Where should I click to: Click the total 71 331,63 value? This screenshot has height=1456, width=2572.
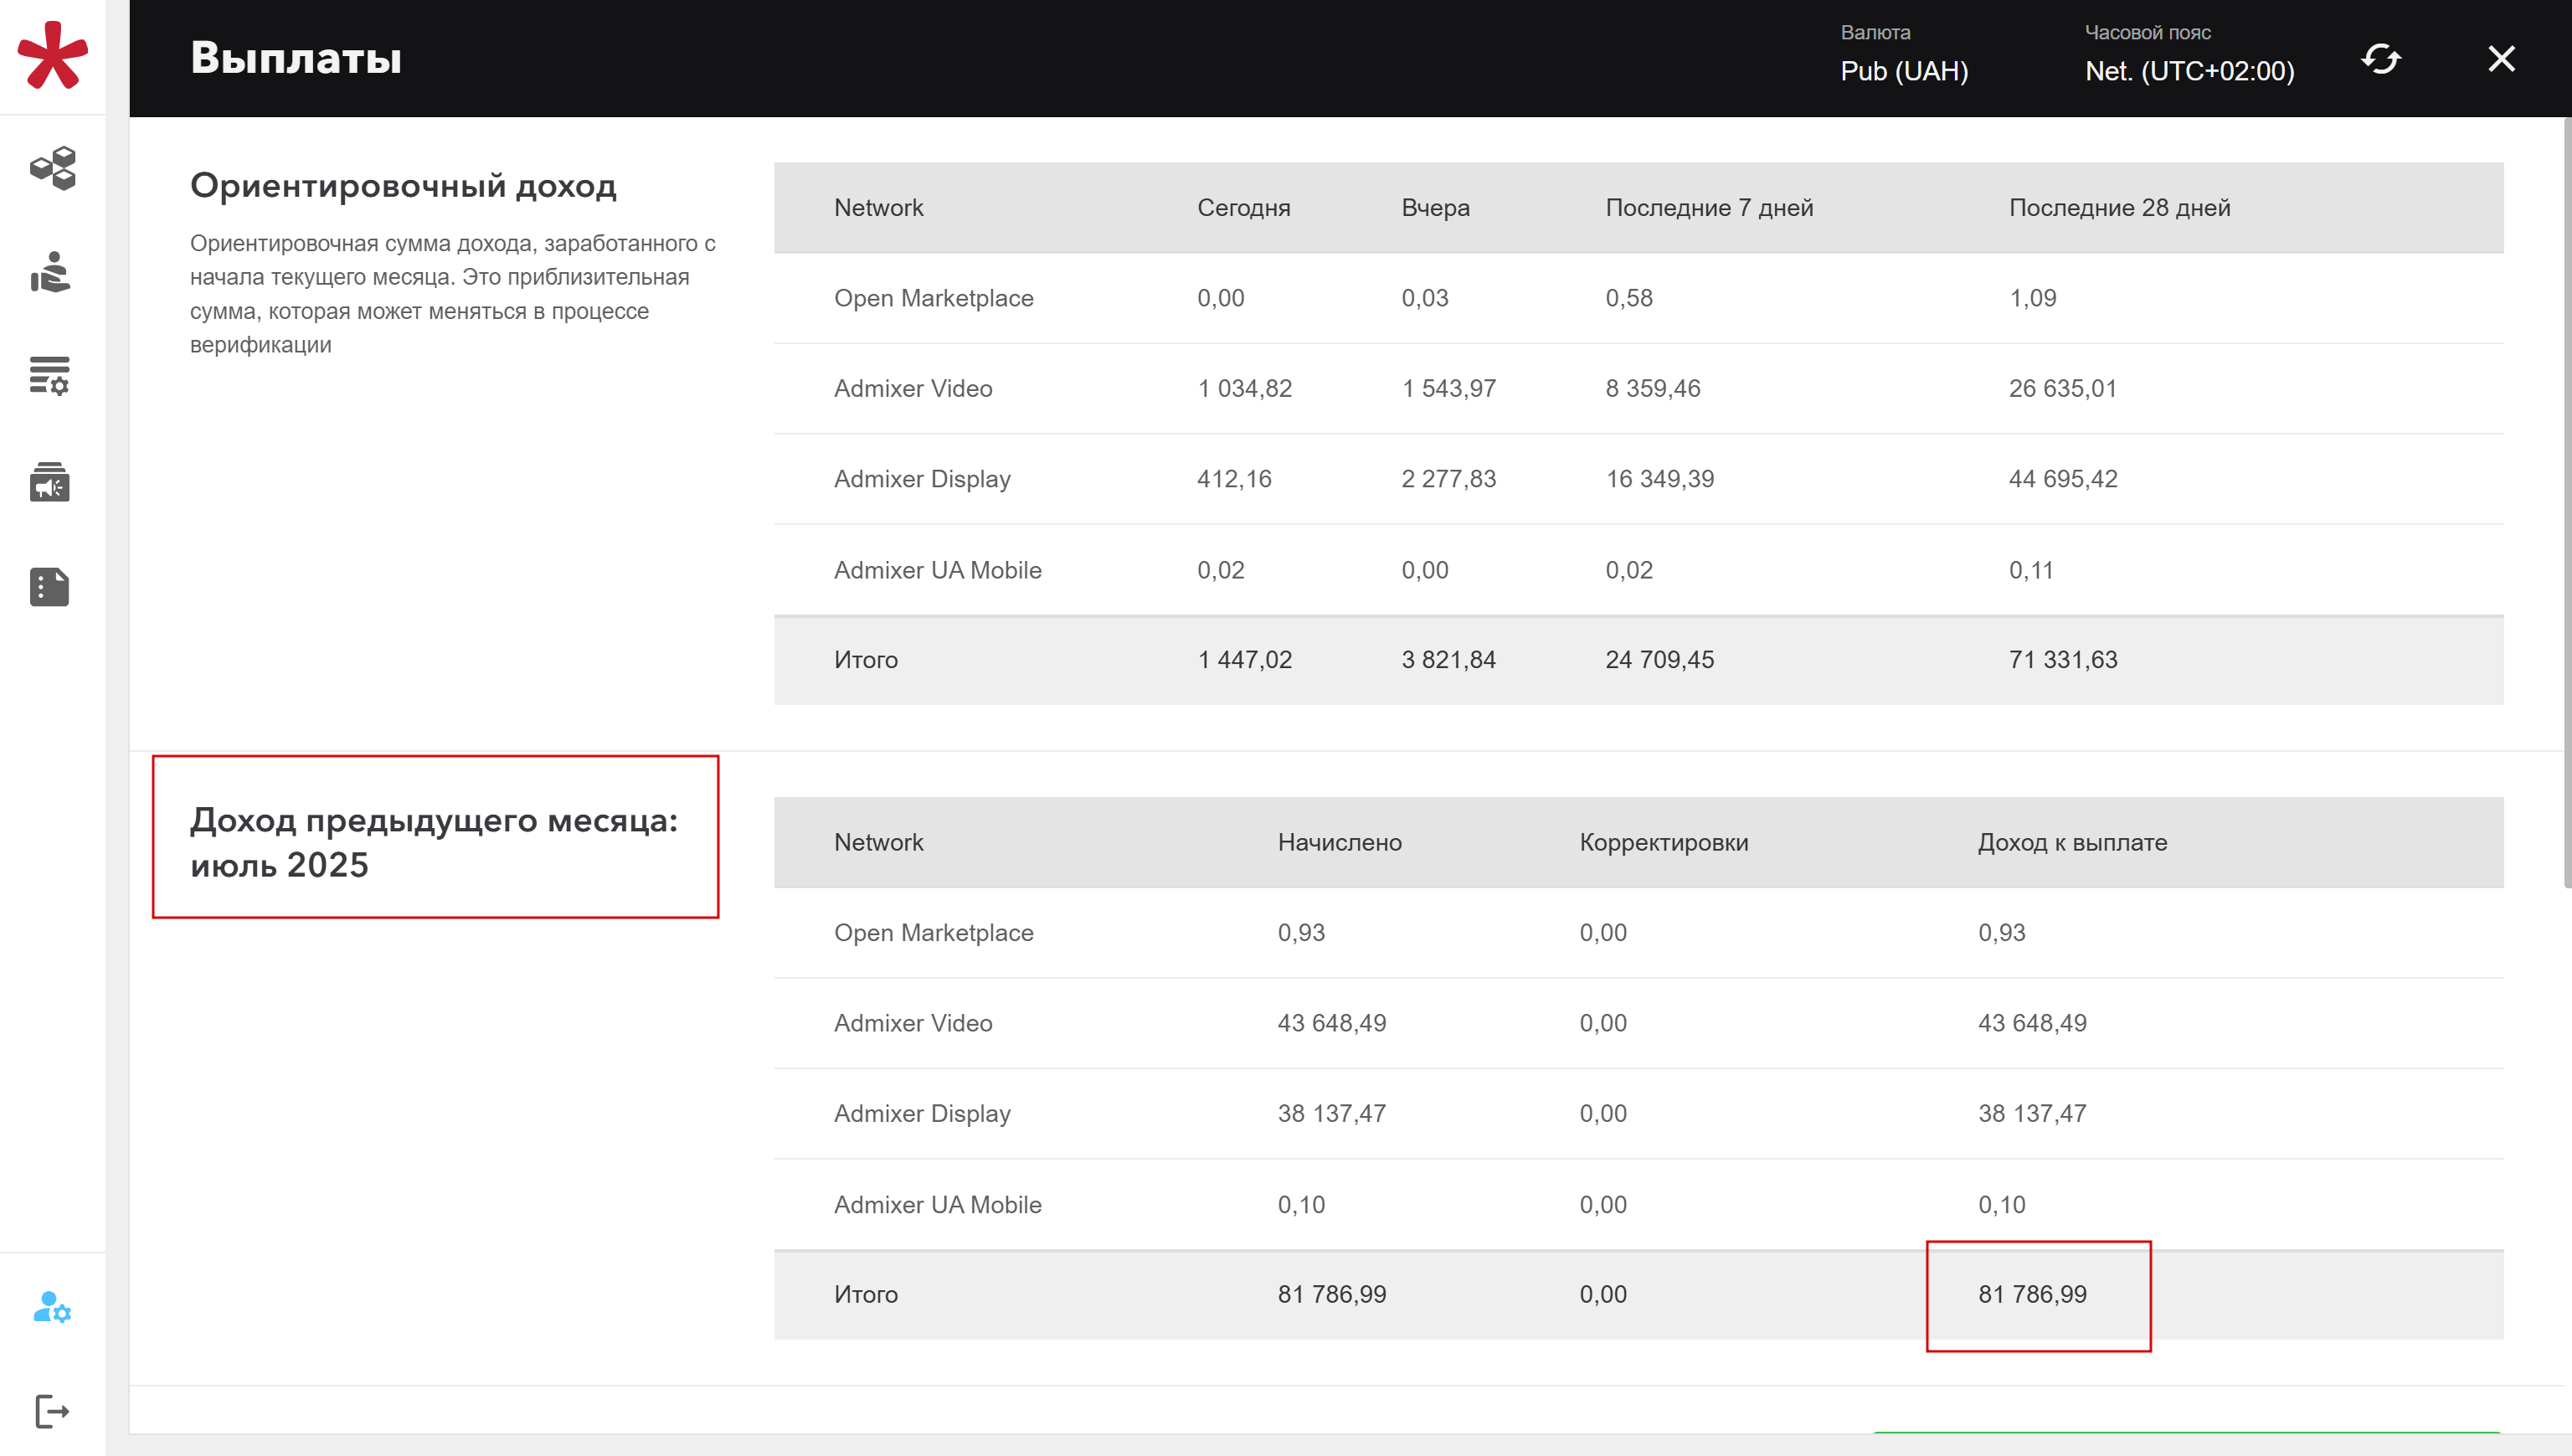point(2062,660)
